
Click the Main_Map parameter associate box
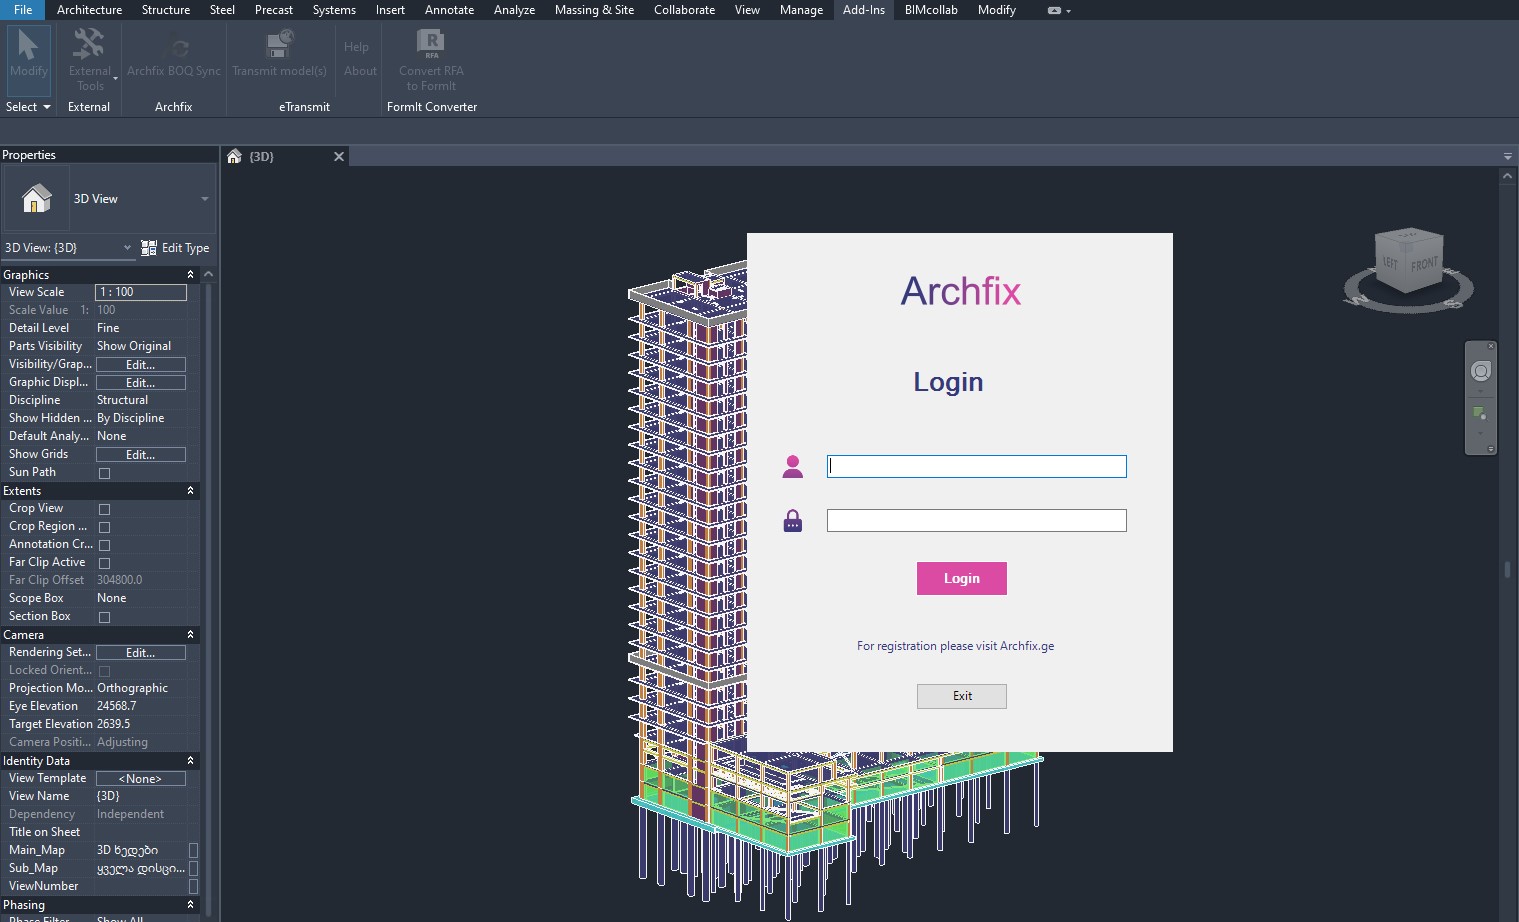click(193, 850)
